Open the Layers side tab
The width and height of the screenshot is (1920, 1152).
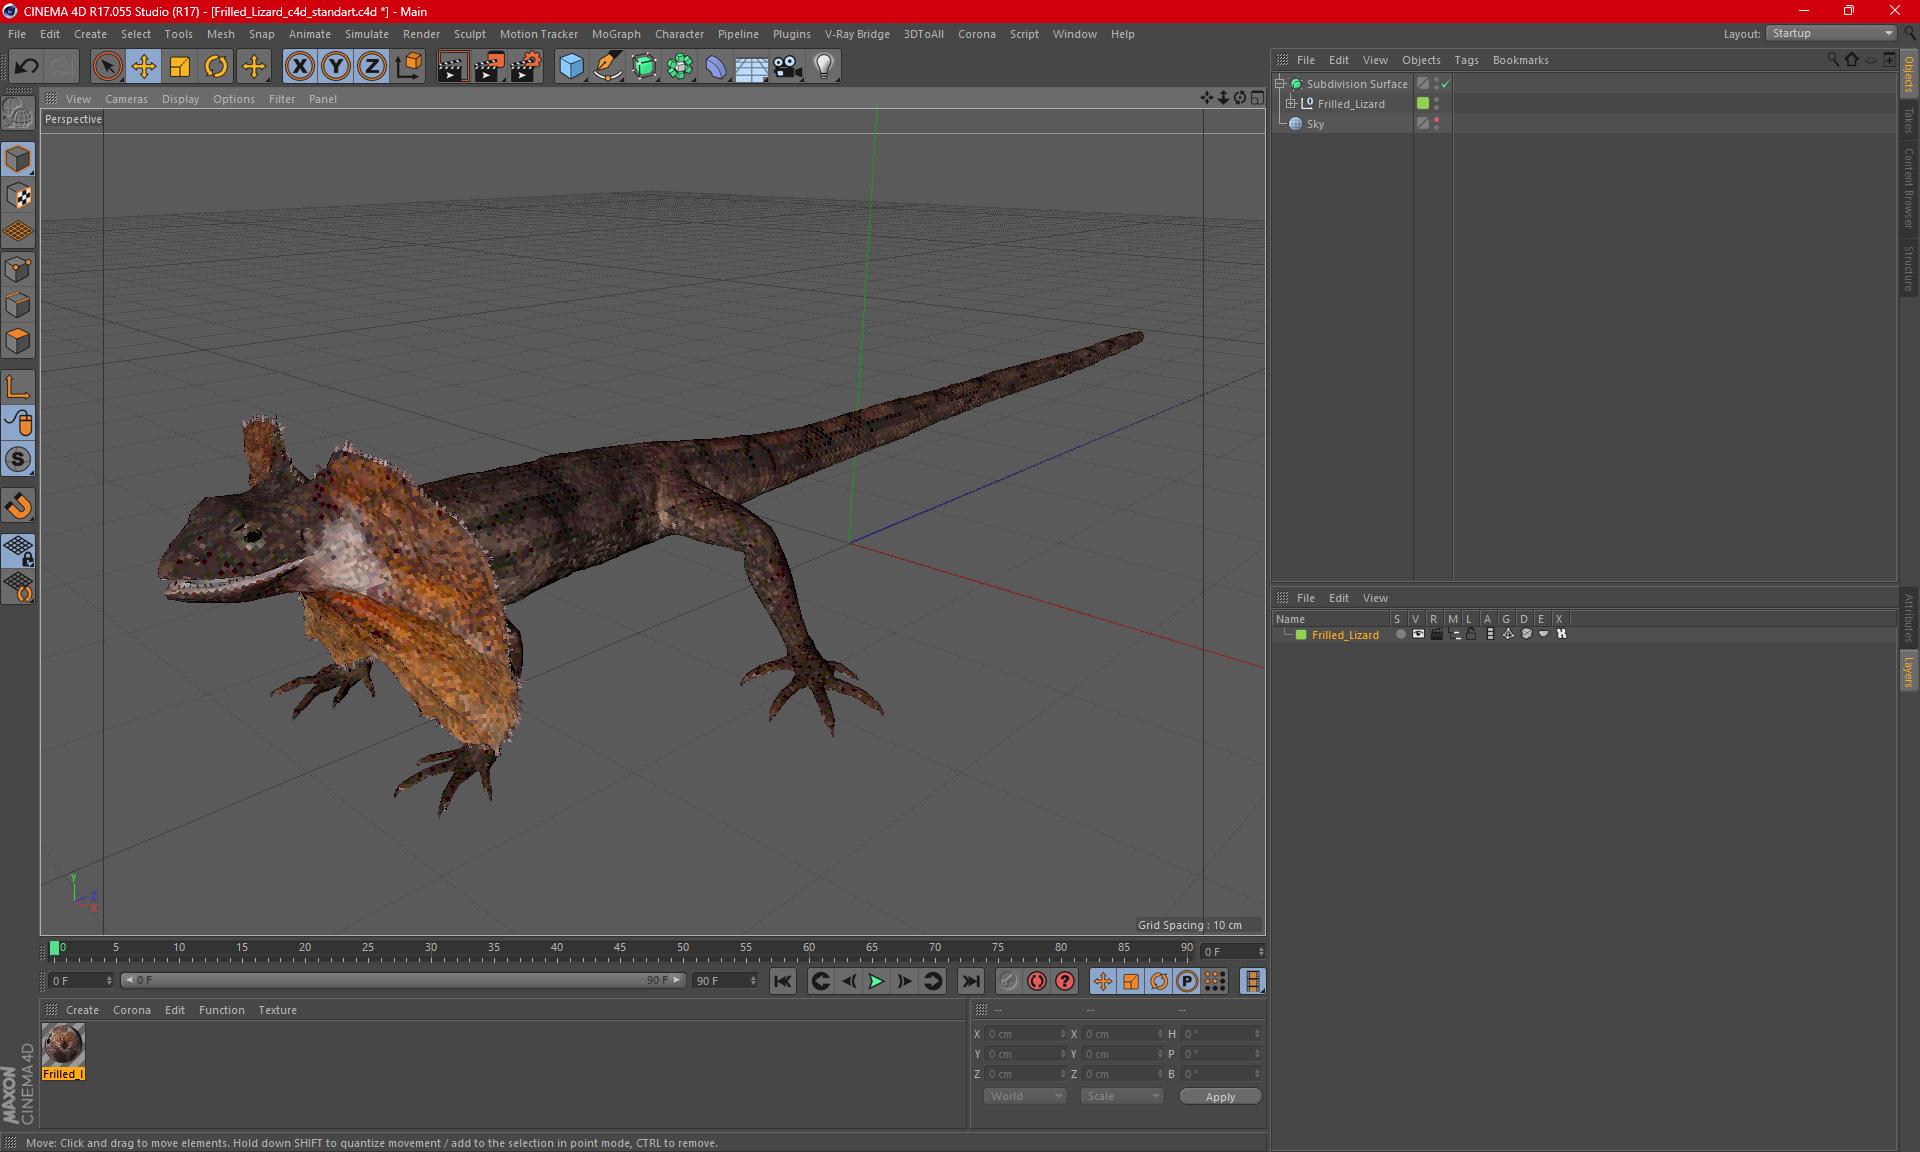point(1909,671)
